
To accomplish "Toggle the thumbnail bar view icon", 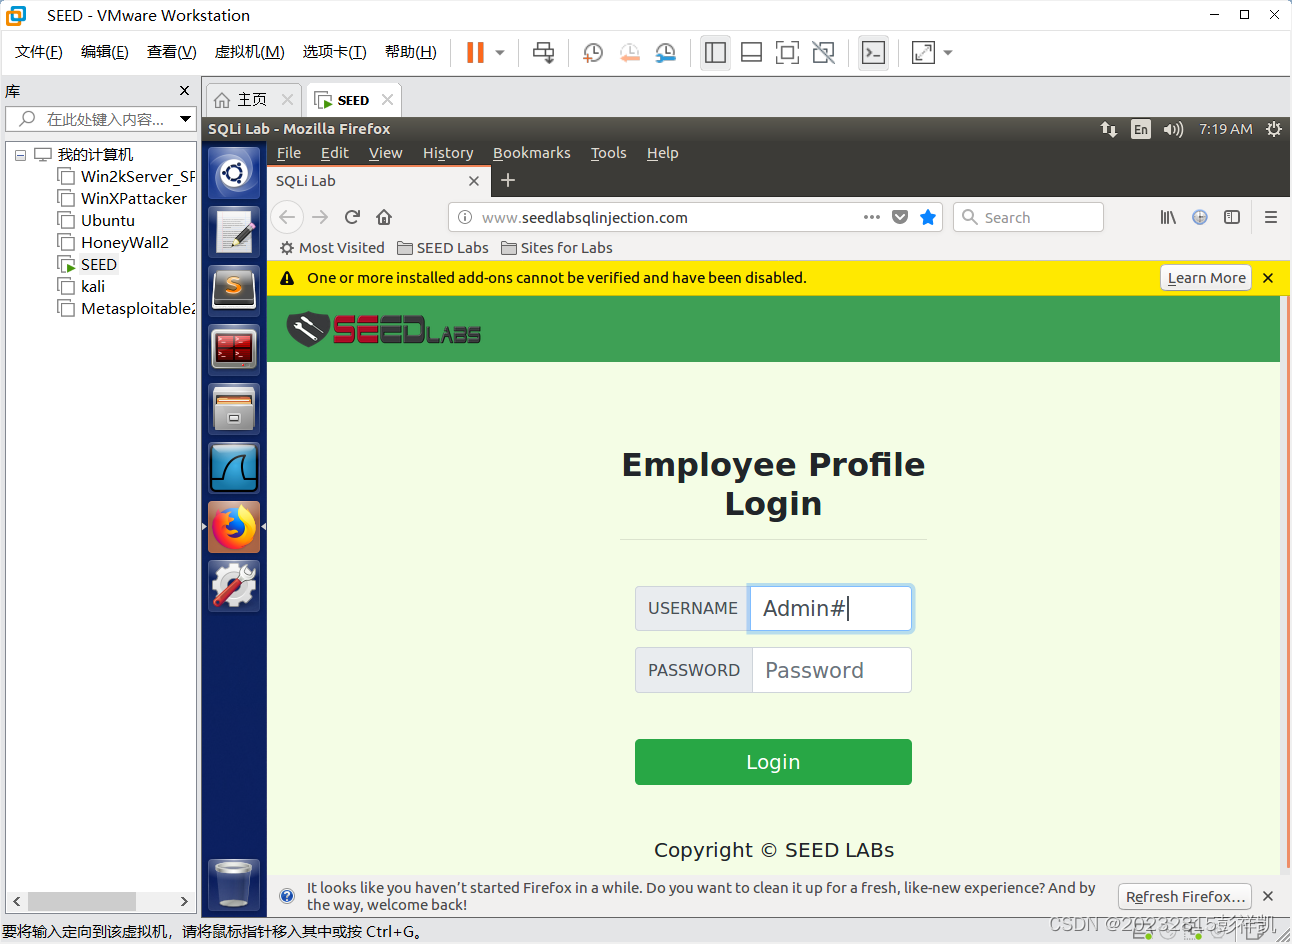I will [751, 52].
